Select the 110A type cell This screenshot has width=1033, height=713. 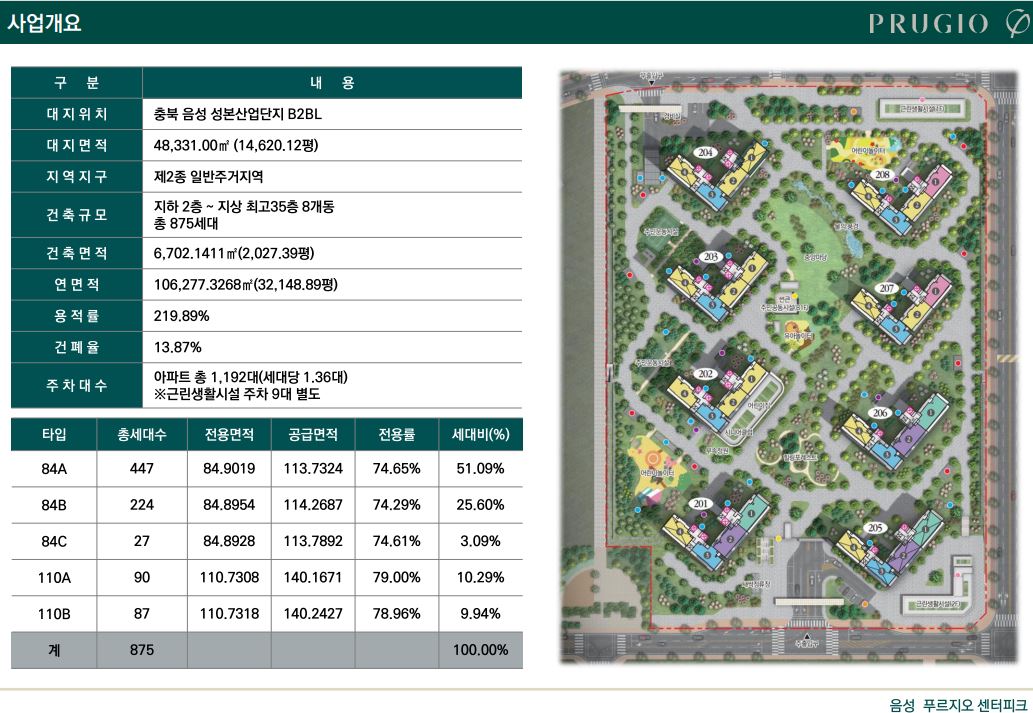pyautogui.click(x=54, y=577)
